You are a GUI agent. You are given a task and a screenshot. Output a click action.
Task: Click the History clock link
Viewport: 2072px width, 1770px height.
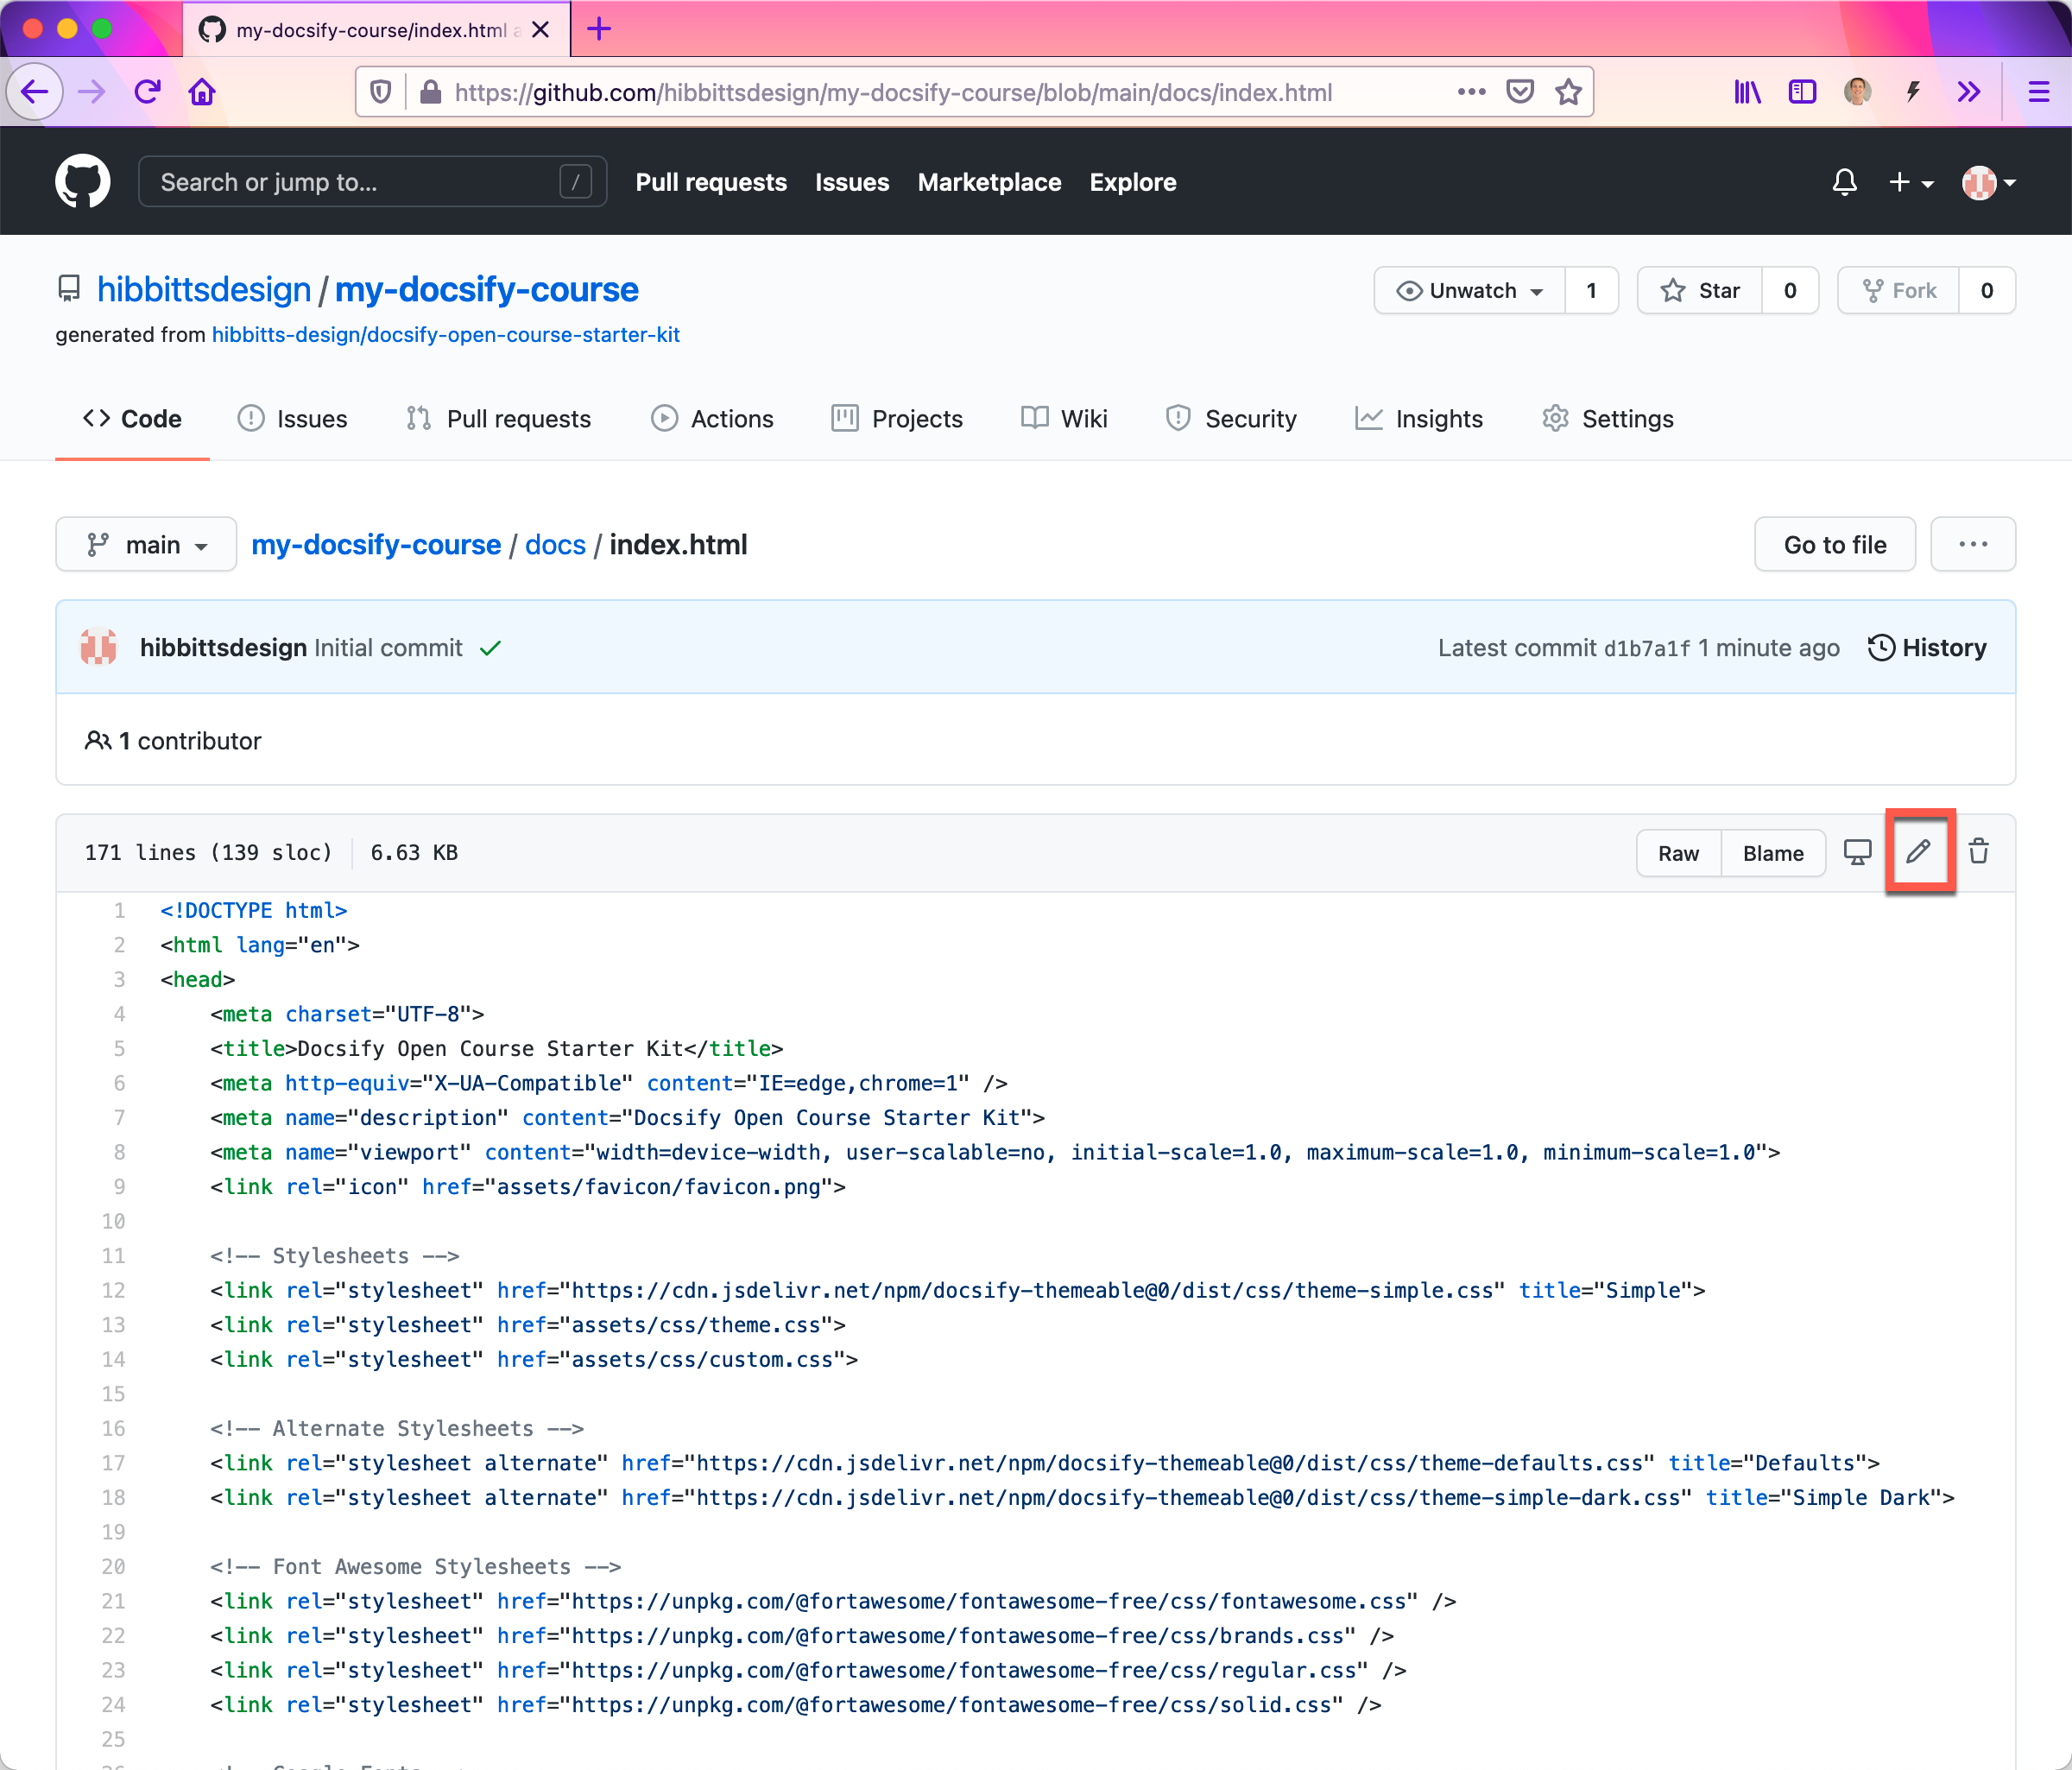1927,647
